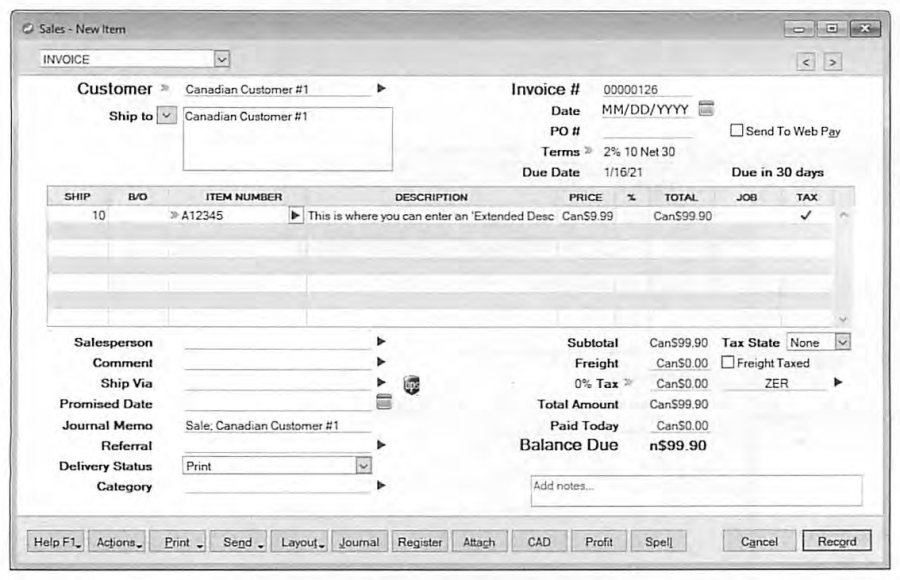
Task: Click the Attach button
Action: (480, 542)
